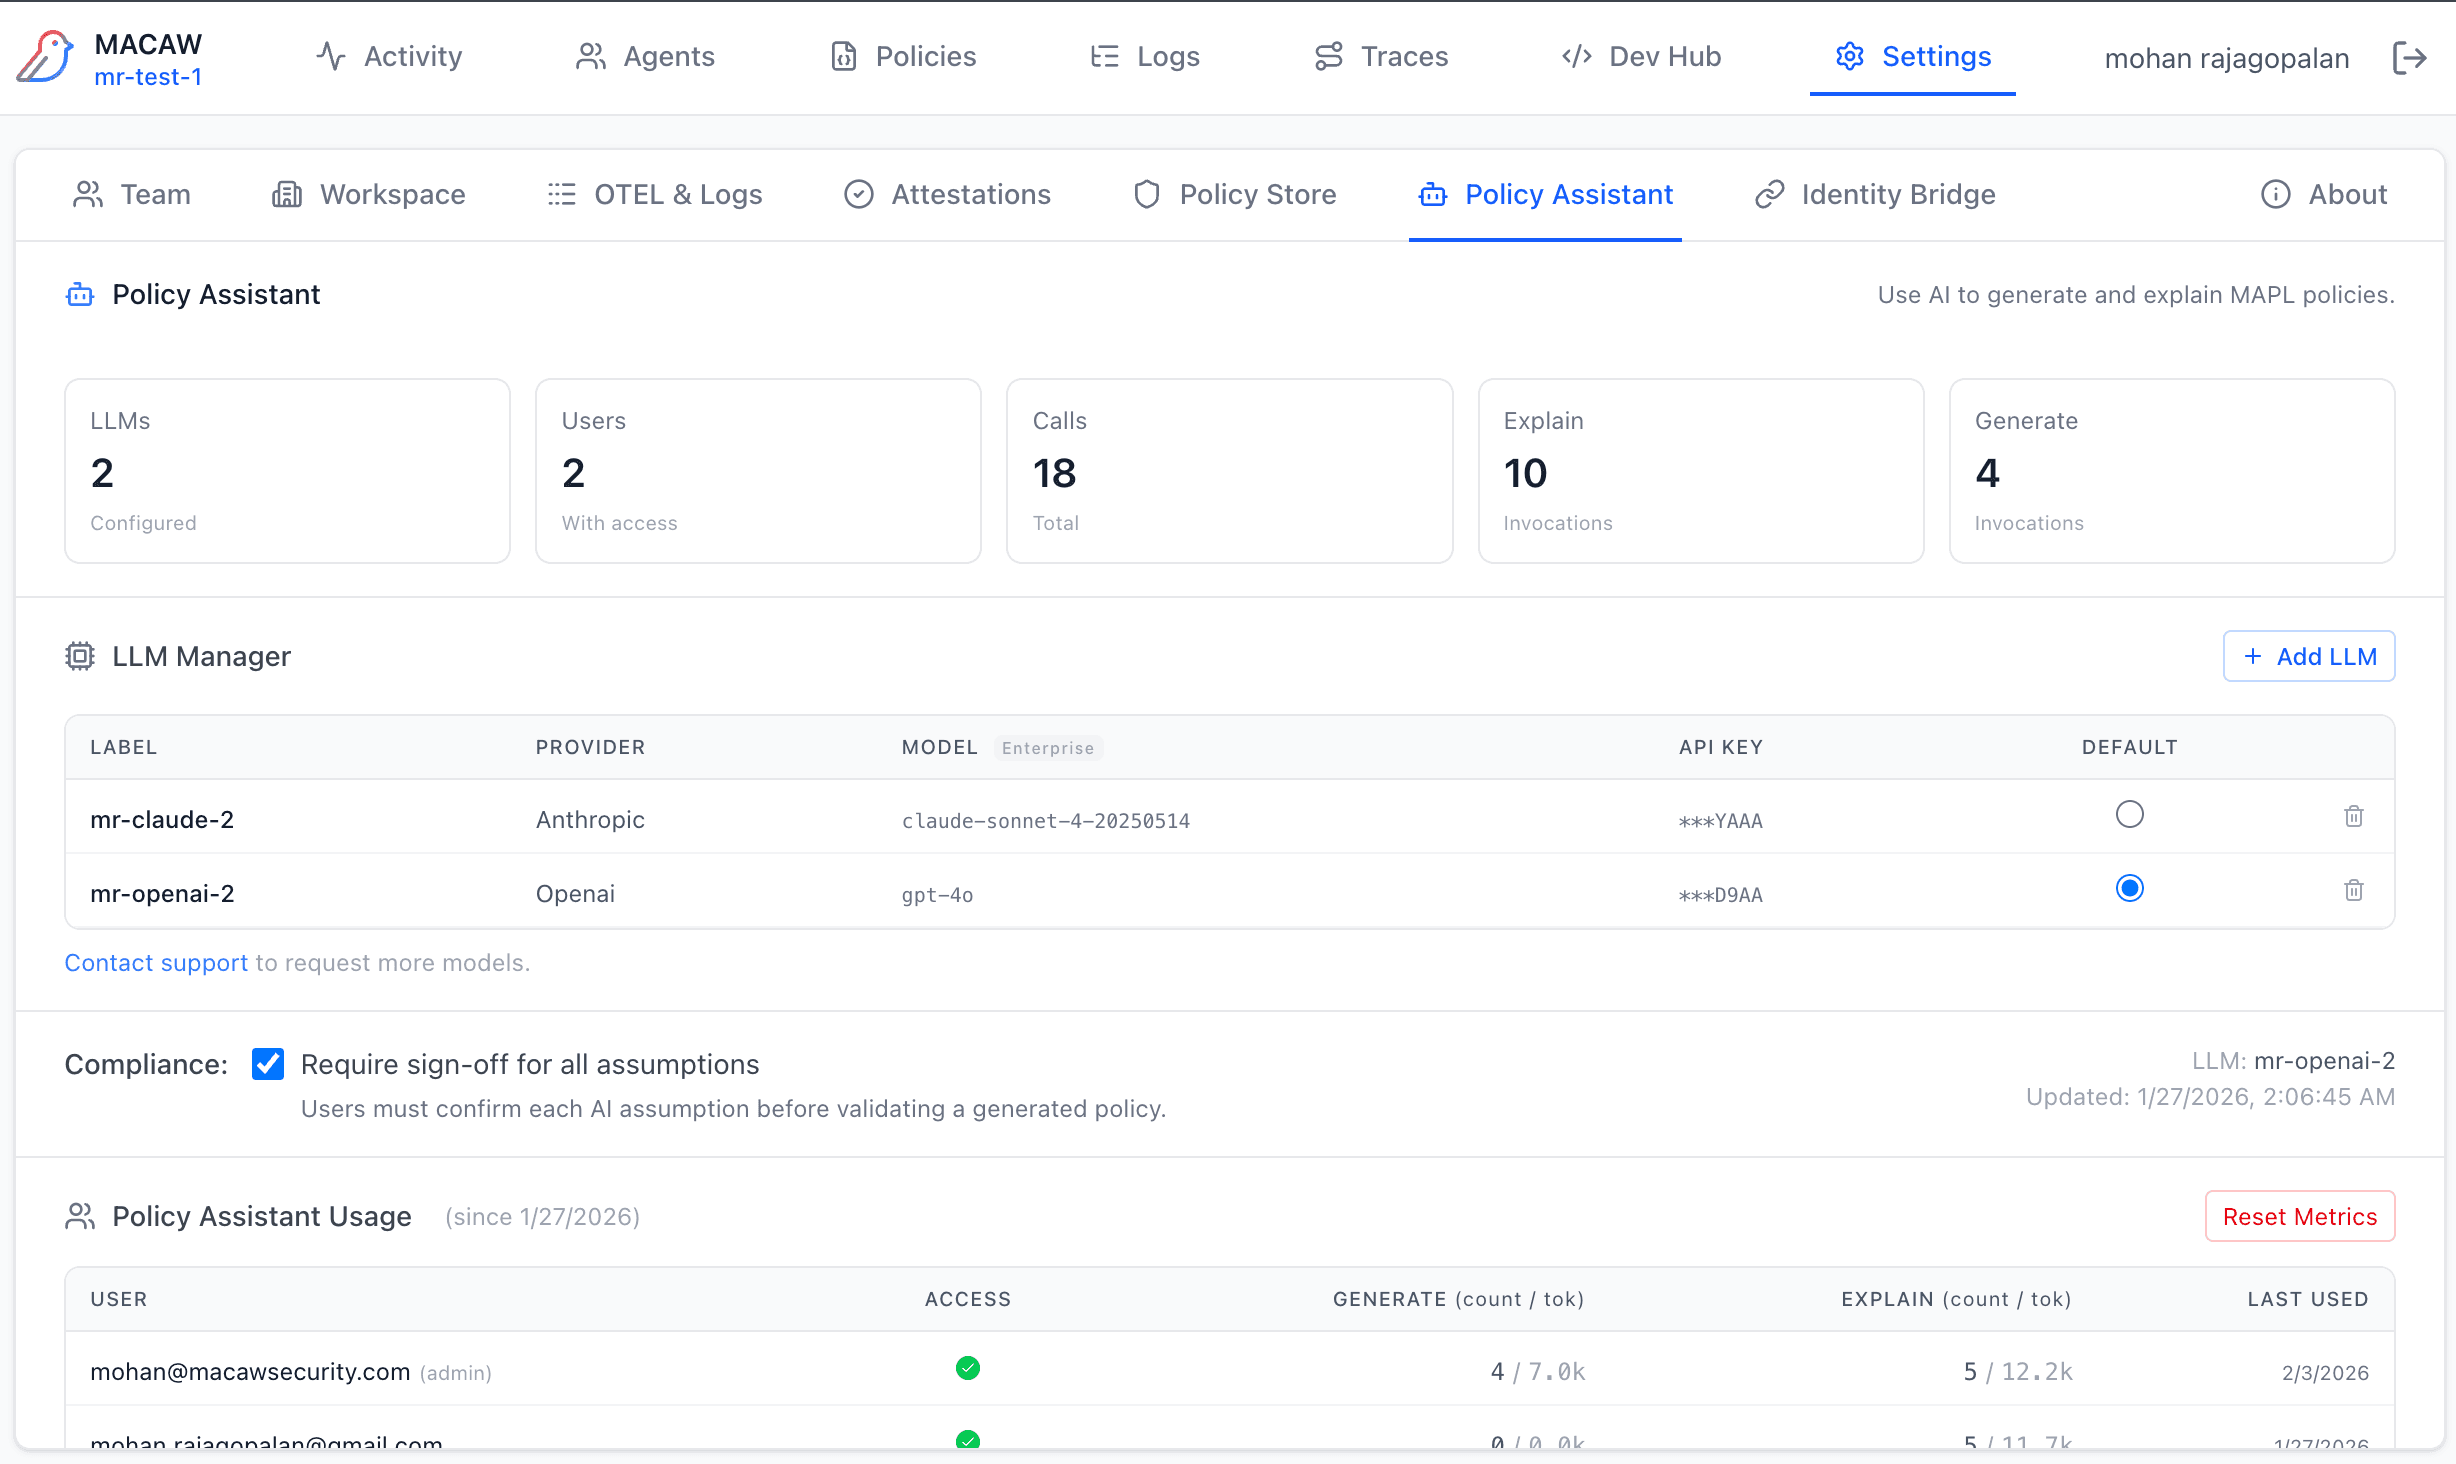Click the logout arrow icon
This screenshot has height=1464, width=2456.
click(x=2409, y=58)
